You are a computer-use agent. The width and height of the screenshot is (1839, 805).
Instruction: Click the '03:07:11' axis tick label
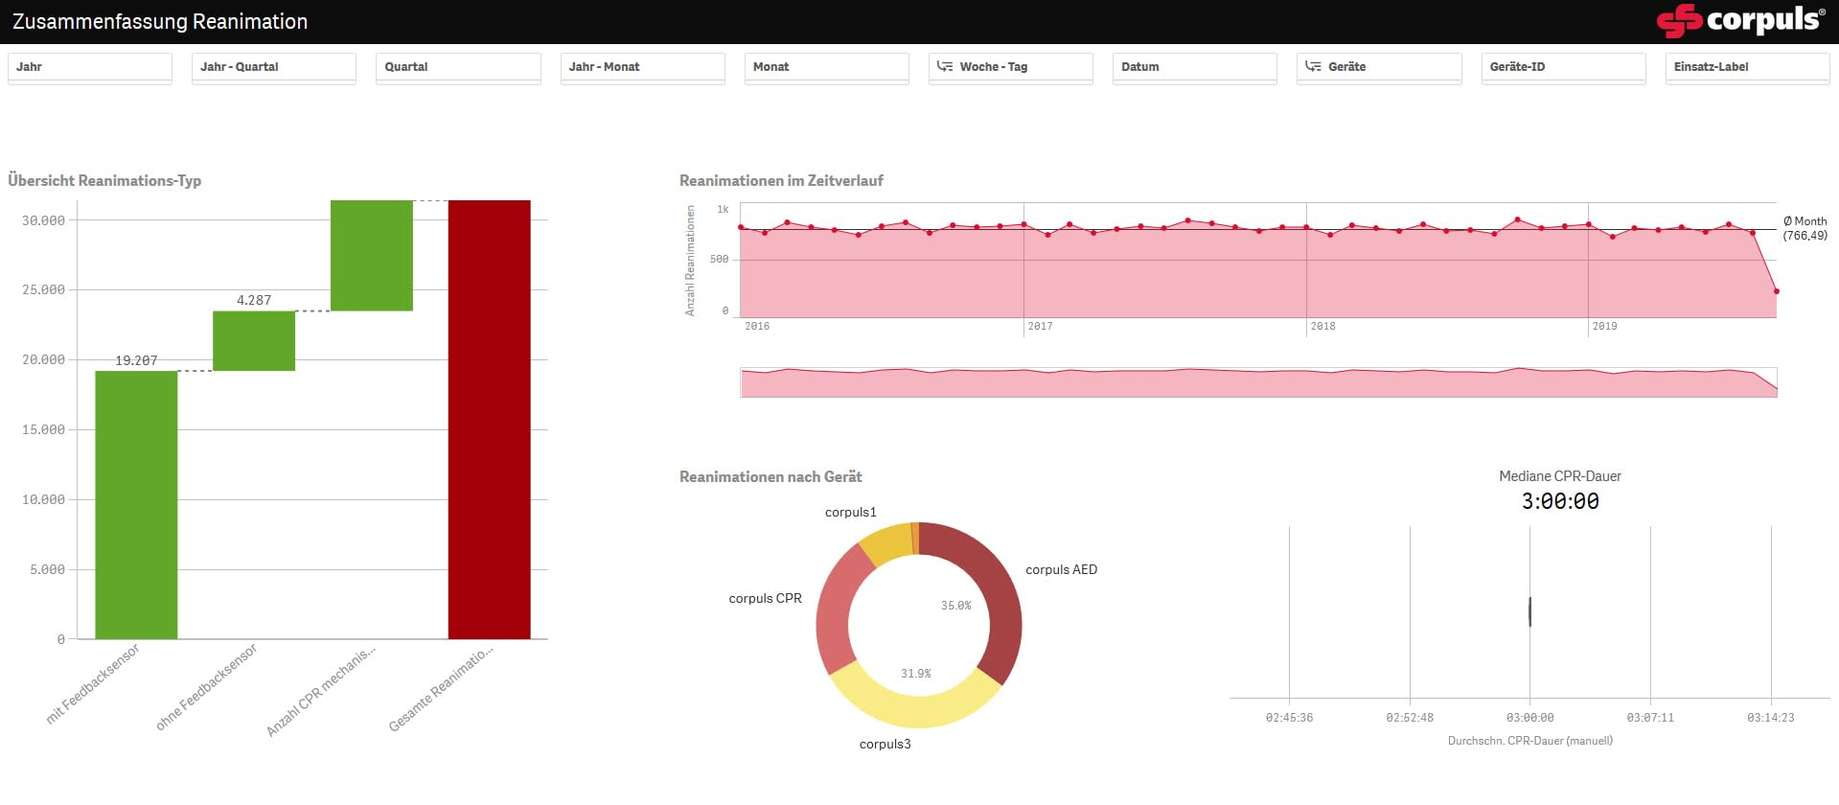click(1650, 718)
